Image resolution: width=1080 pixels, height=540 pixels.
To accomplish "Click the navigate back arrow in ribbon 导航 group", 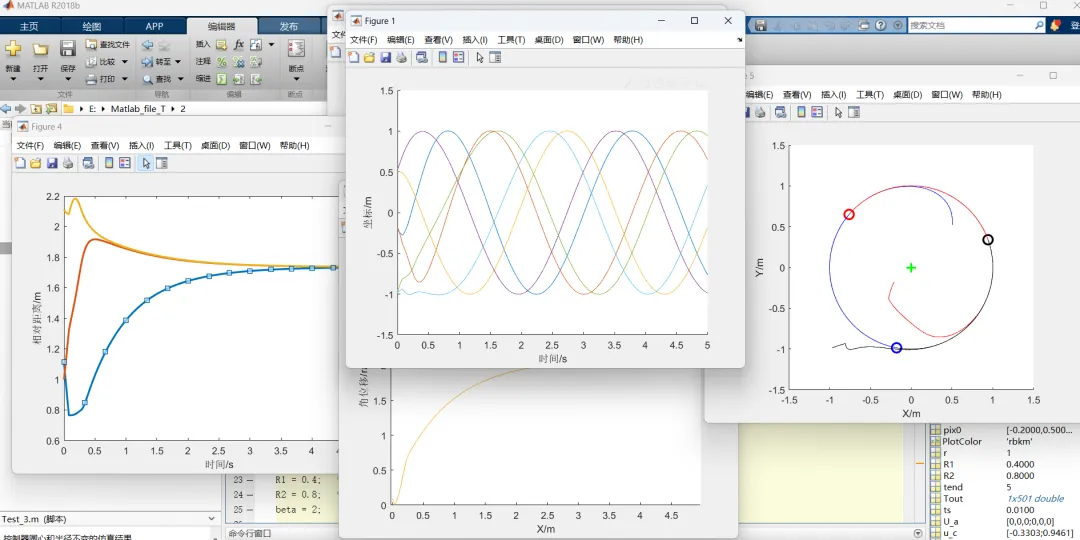I will click(147, 45).
